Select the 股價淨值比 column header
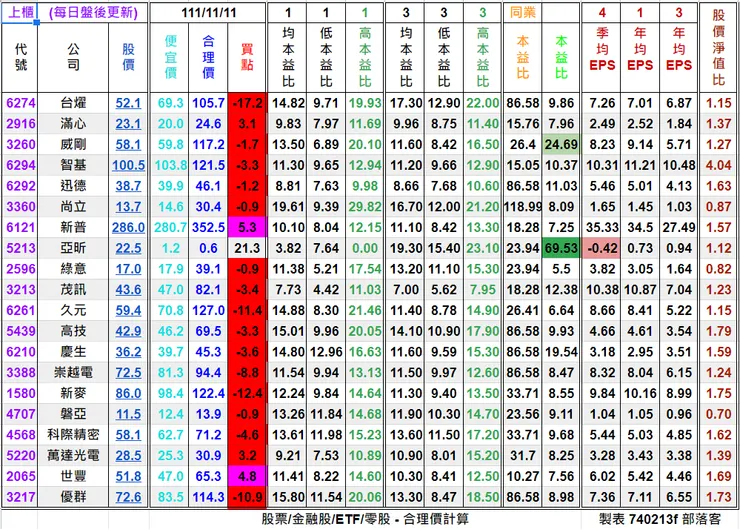This screenshot has width=740, height=530. 719,47
